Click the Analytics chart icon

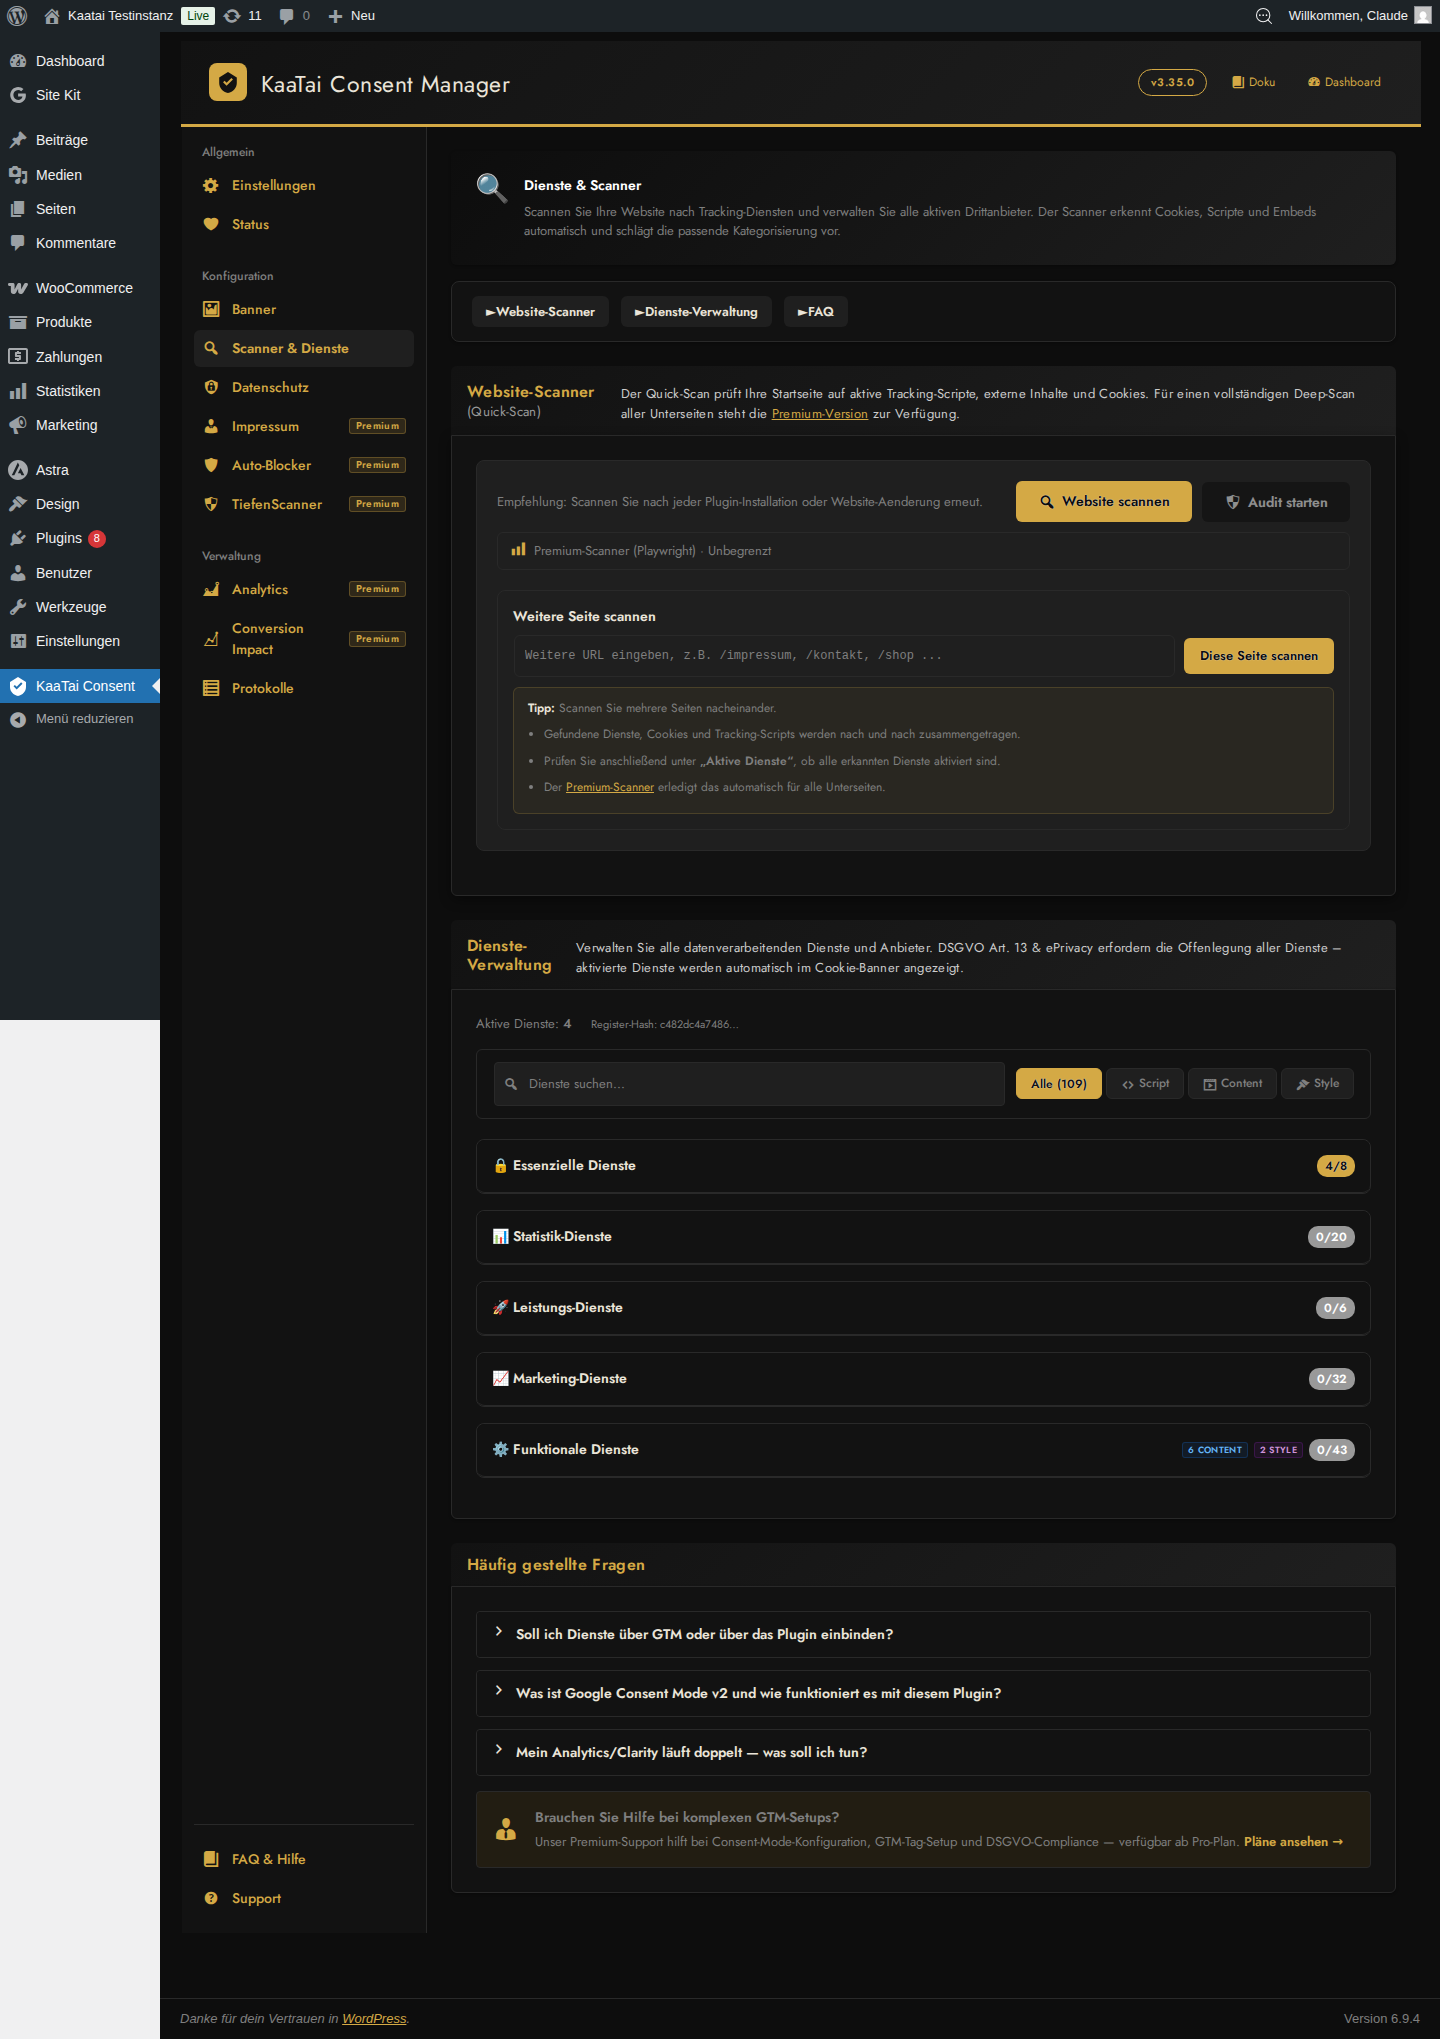(211, 590)
